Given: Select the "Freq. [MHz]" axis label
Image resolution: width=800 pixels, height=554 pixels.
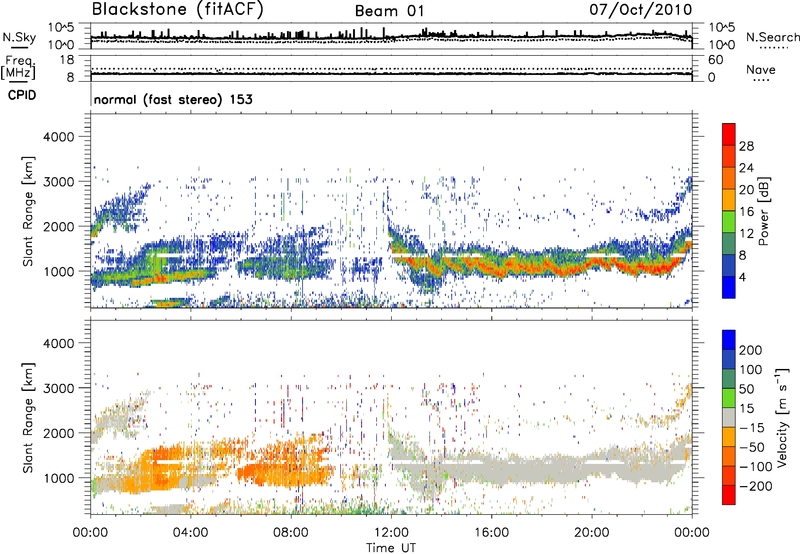Looking at the screenshot, I should (19, 68).
